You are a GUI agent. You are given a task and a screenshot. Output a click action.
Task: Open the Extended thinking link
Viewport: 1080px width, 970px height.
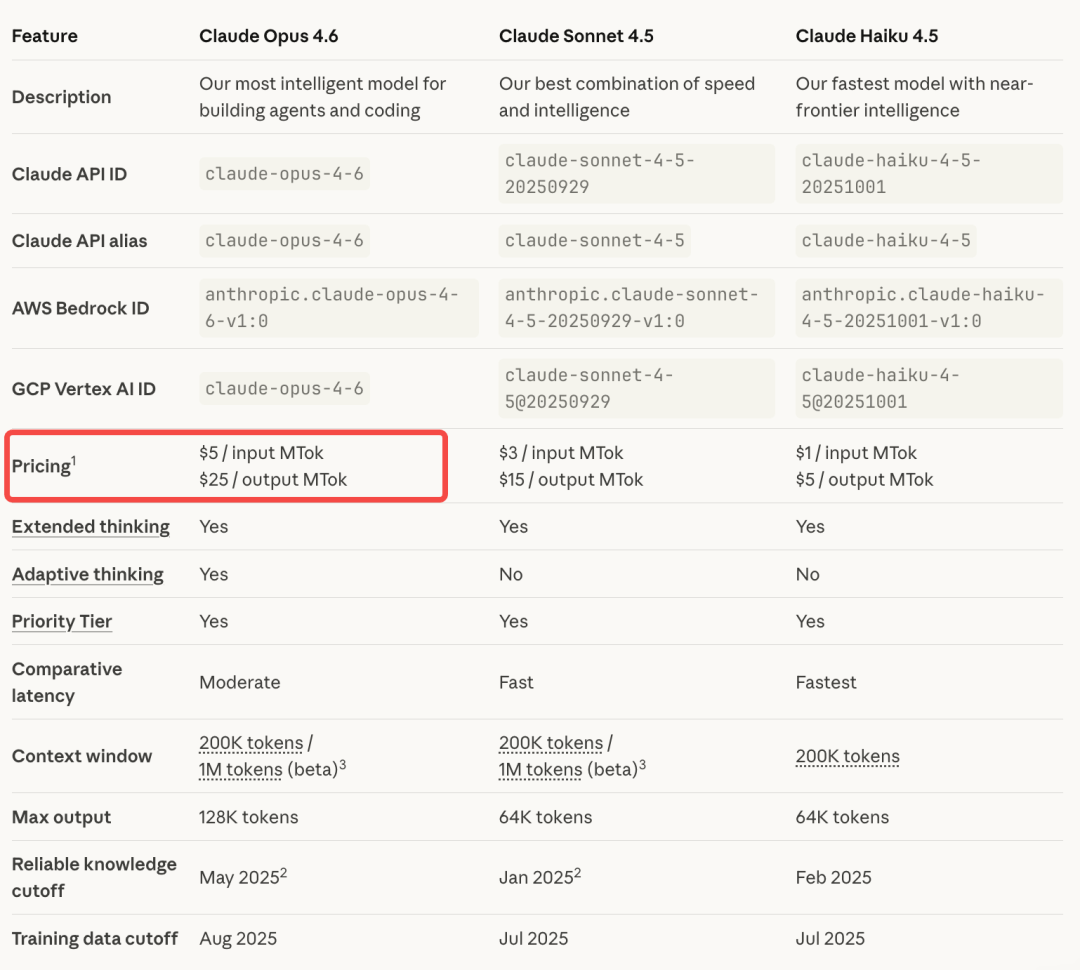click(x=90, y=527)
